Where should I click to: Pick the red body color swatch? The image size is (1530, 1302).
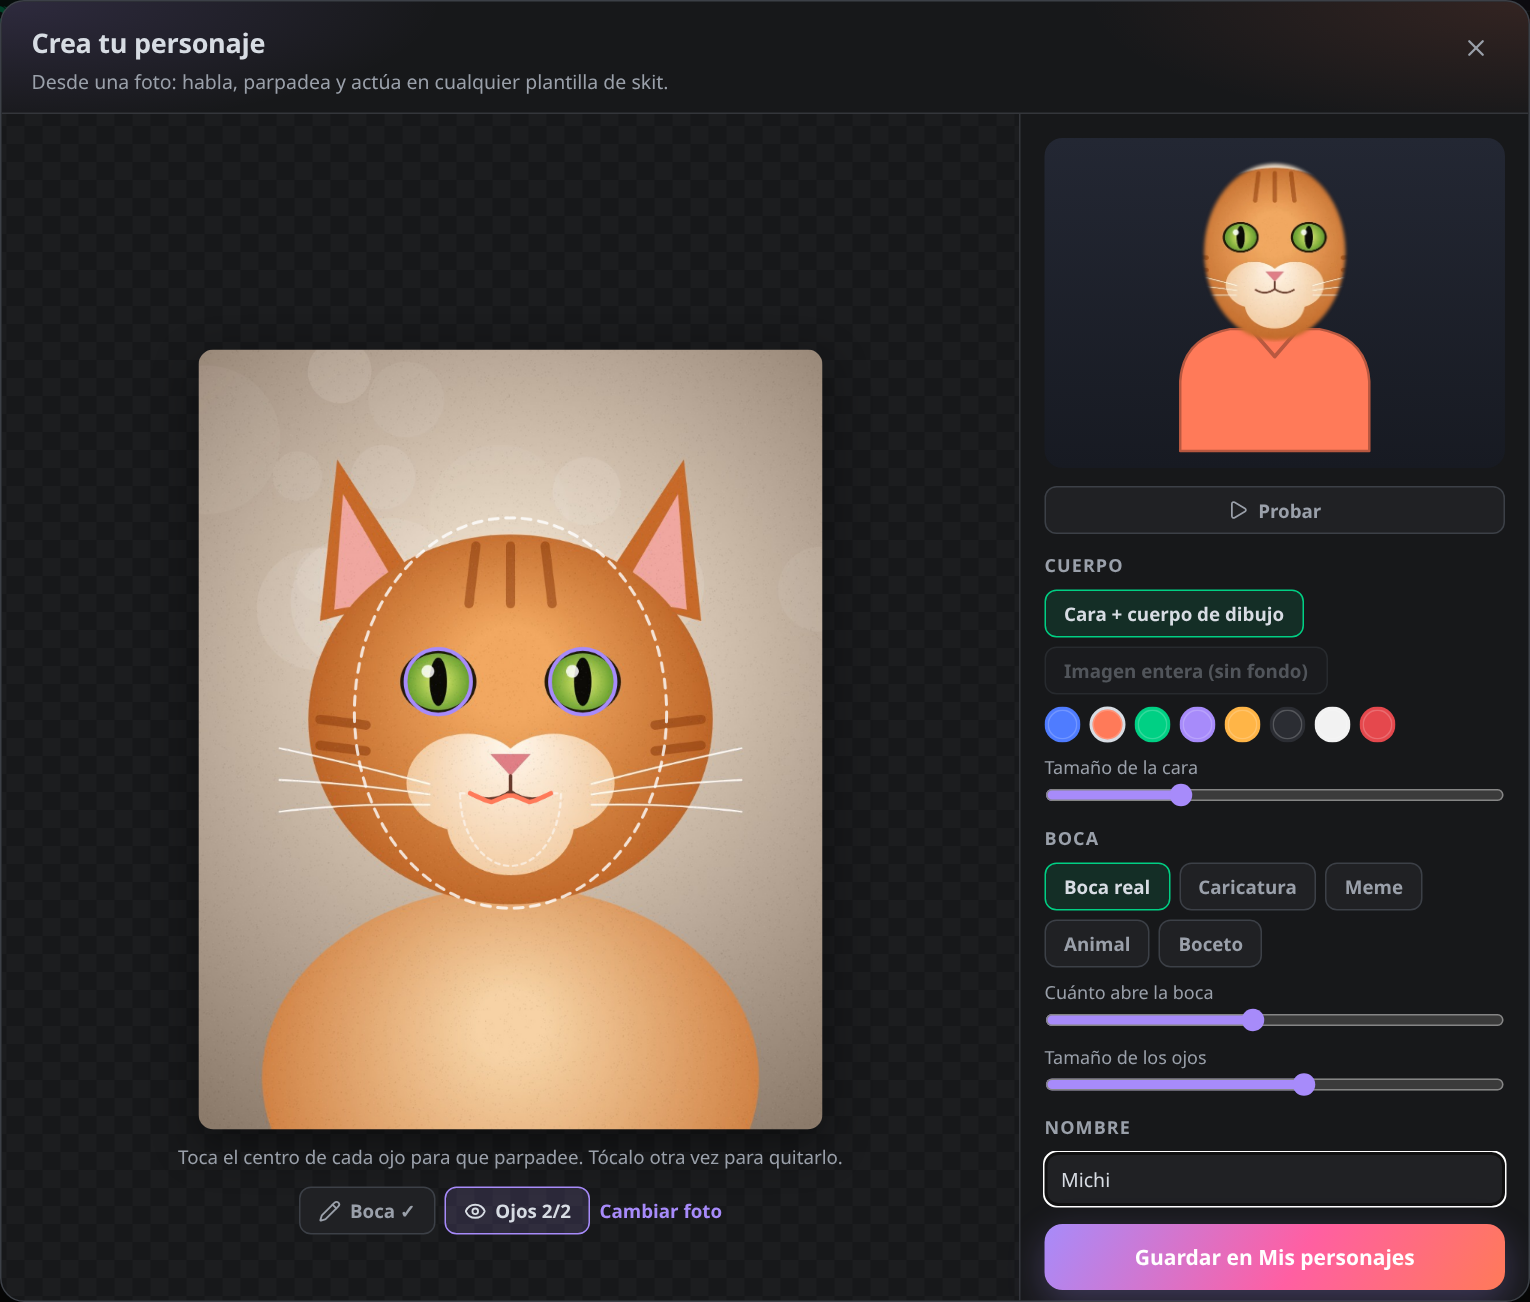click(1377, 724)
